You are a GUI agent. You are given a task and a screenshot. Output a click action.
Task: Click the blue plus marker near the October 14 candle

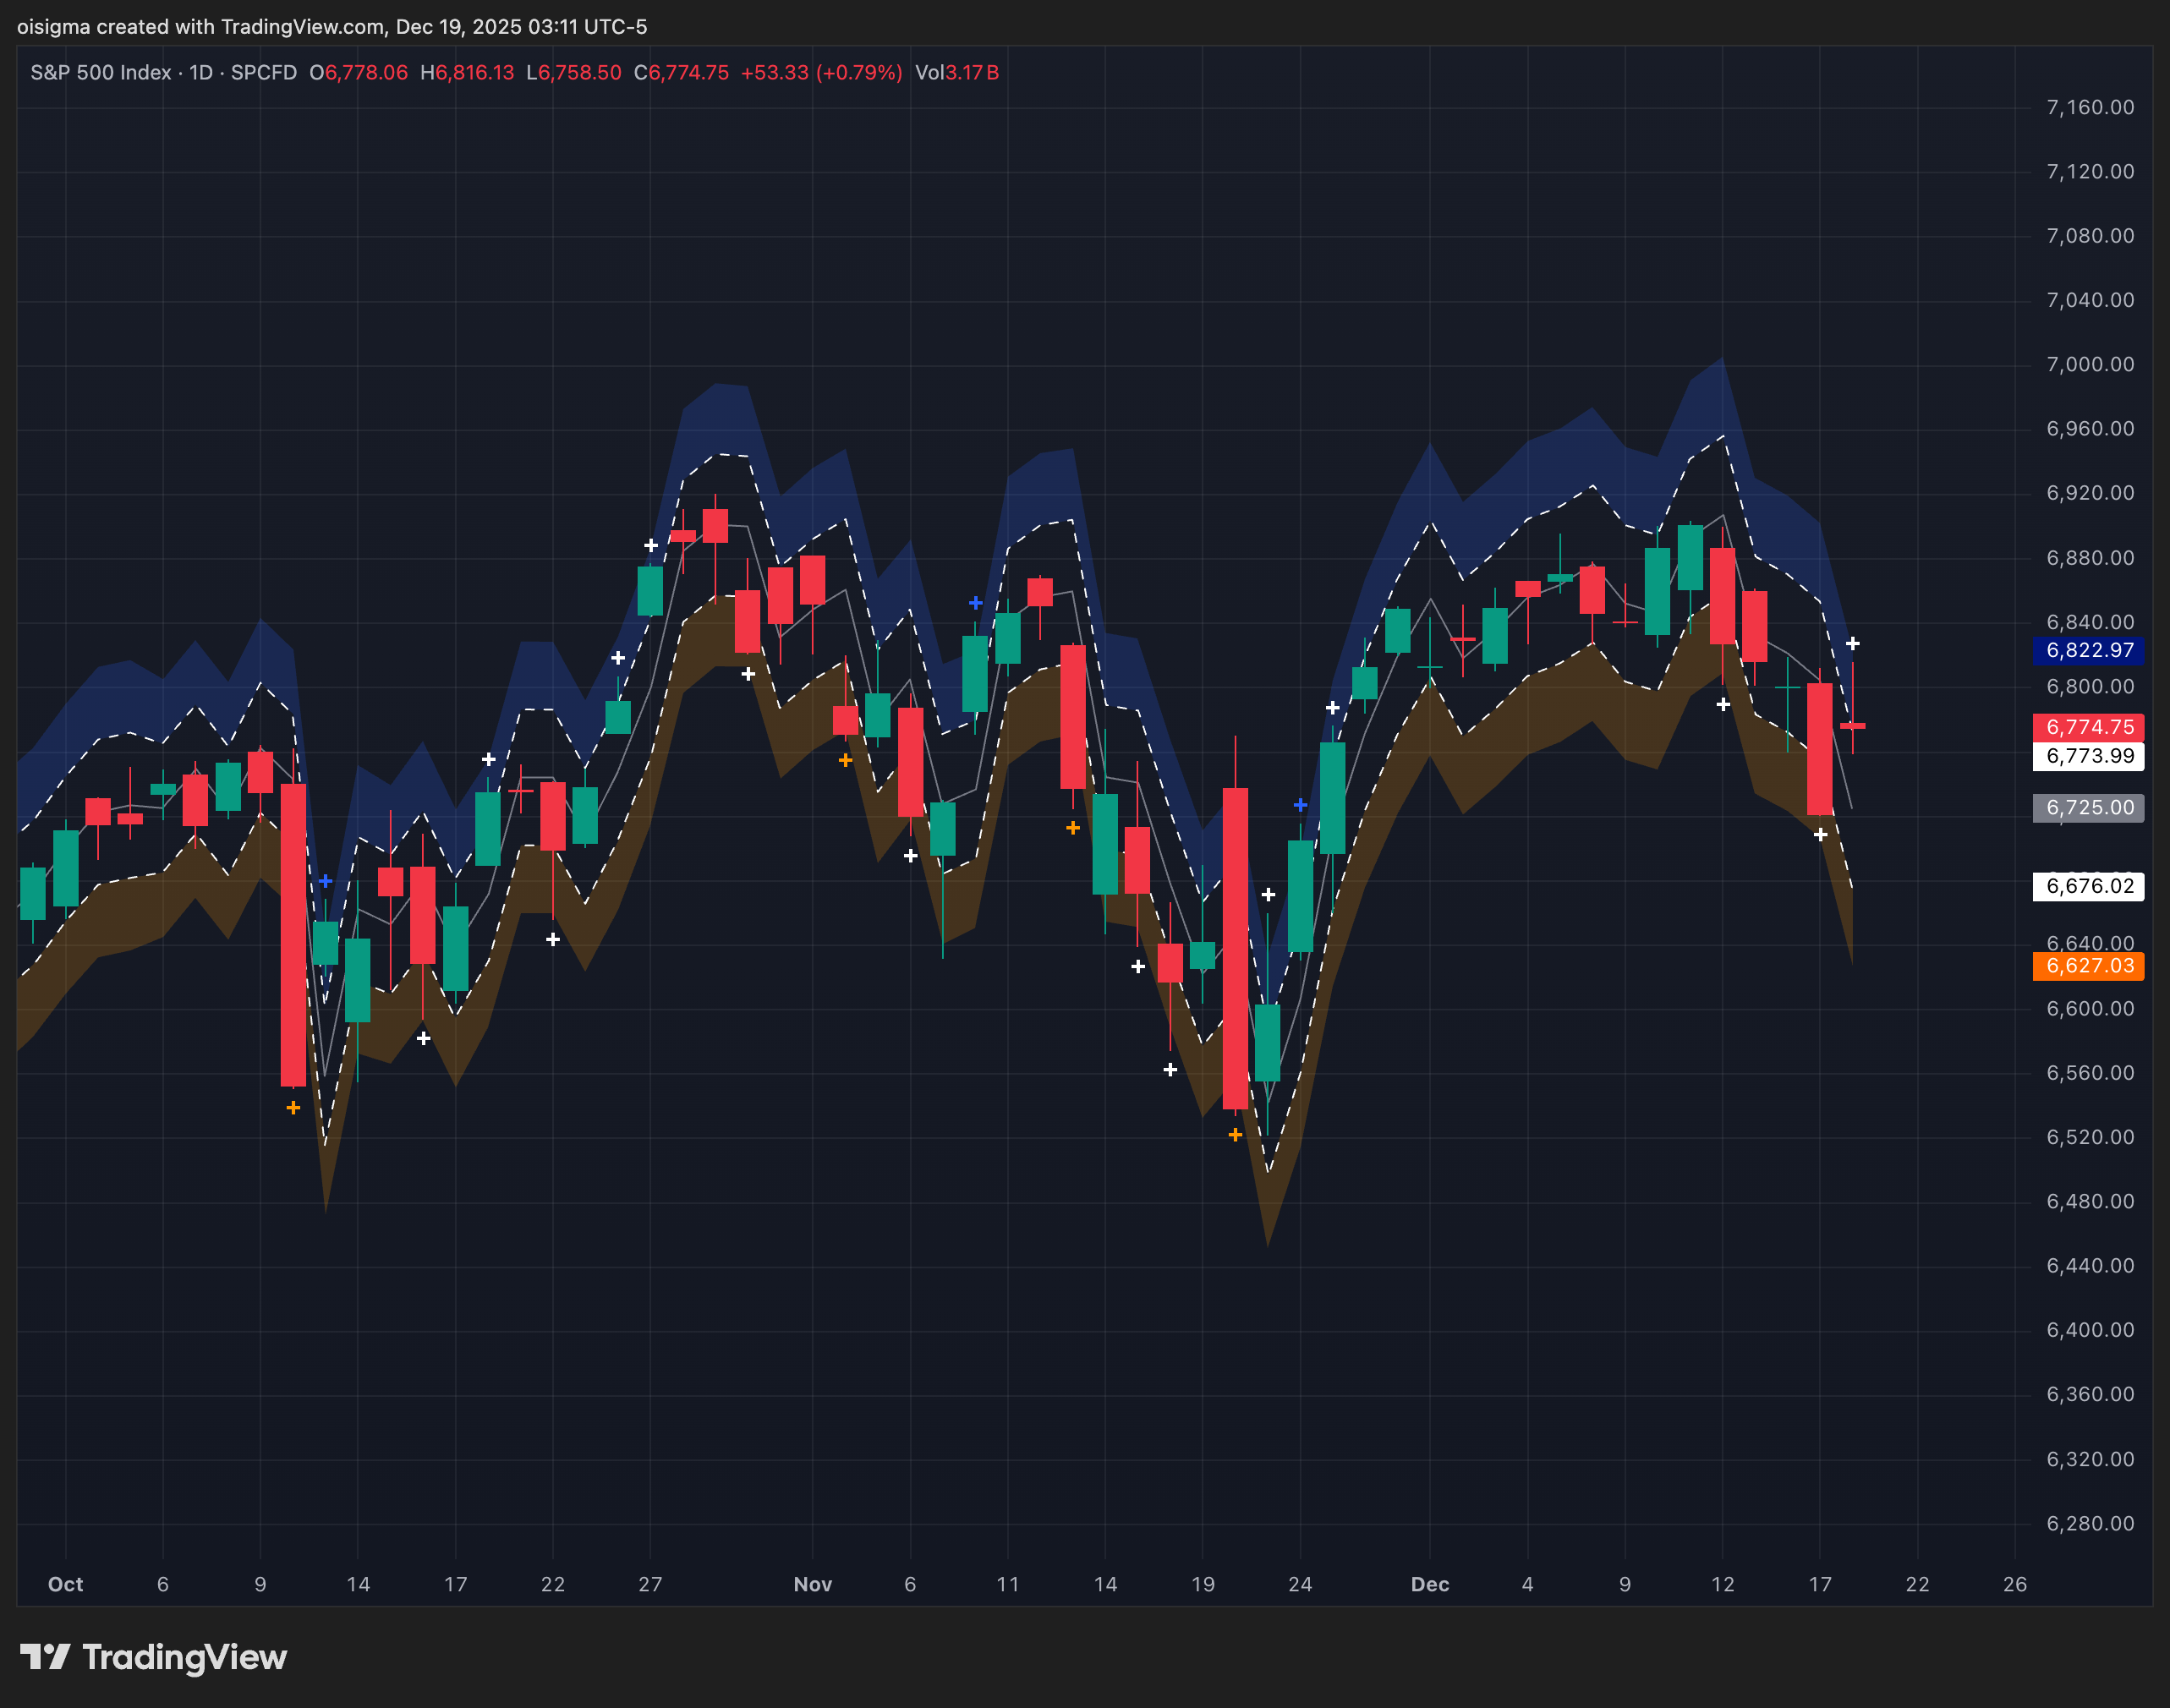[325, 881]
